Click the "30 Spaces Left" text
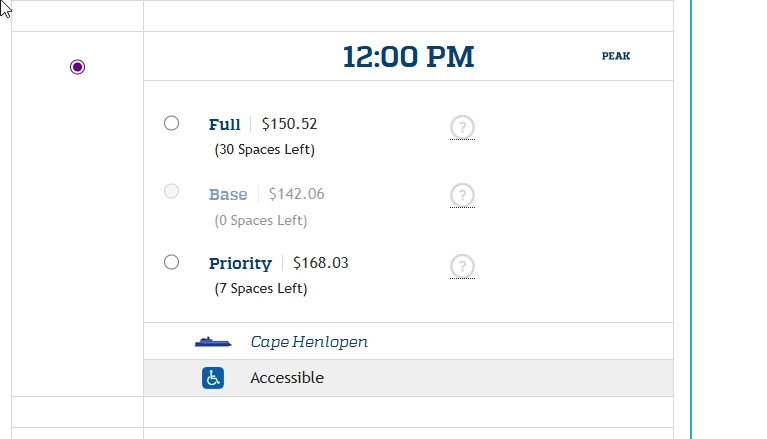The image size is (767, 439). point(265,150)
